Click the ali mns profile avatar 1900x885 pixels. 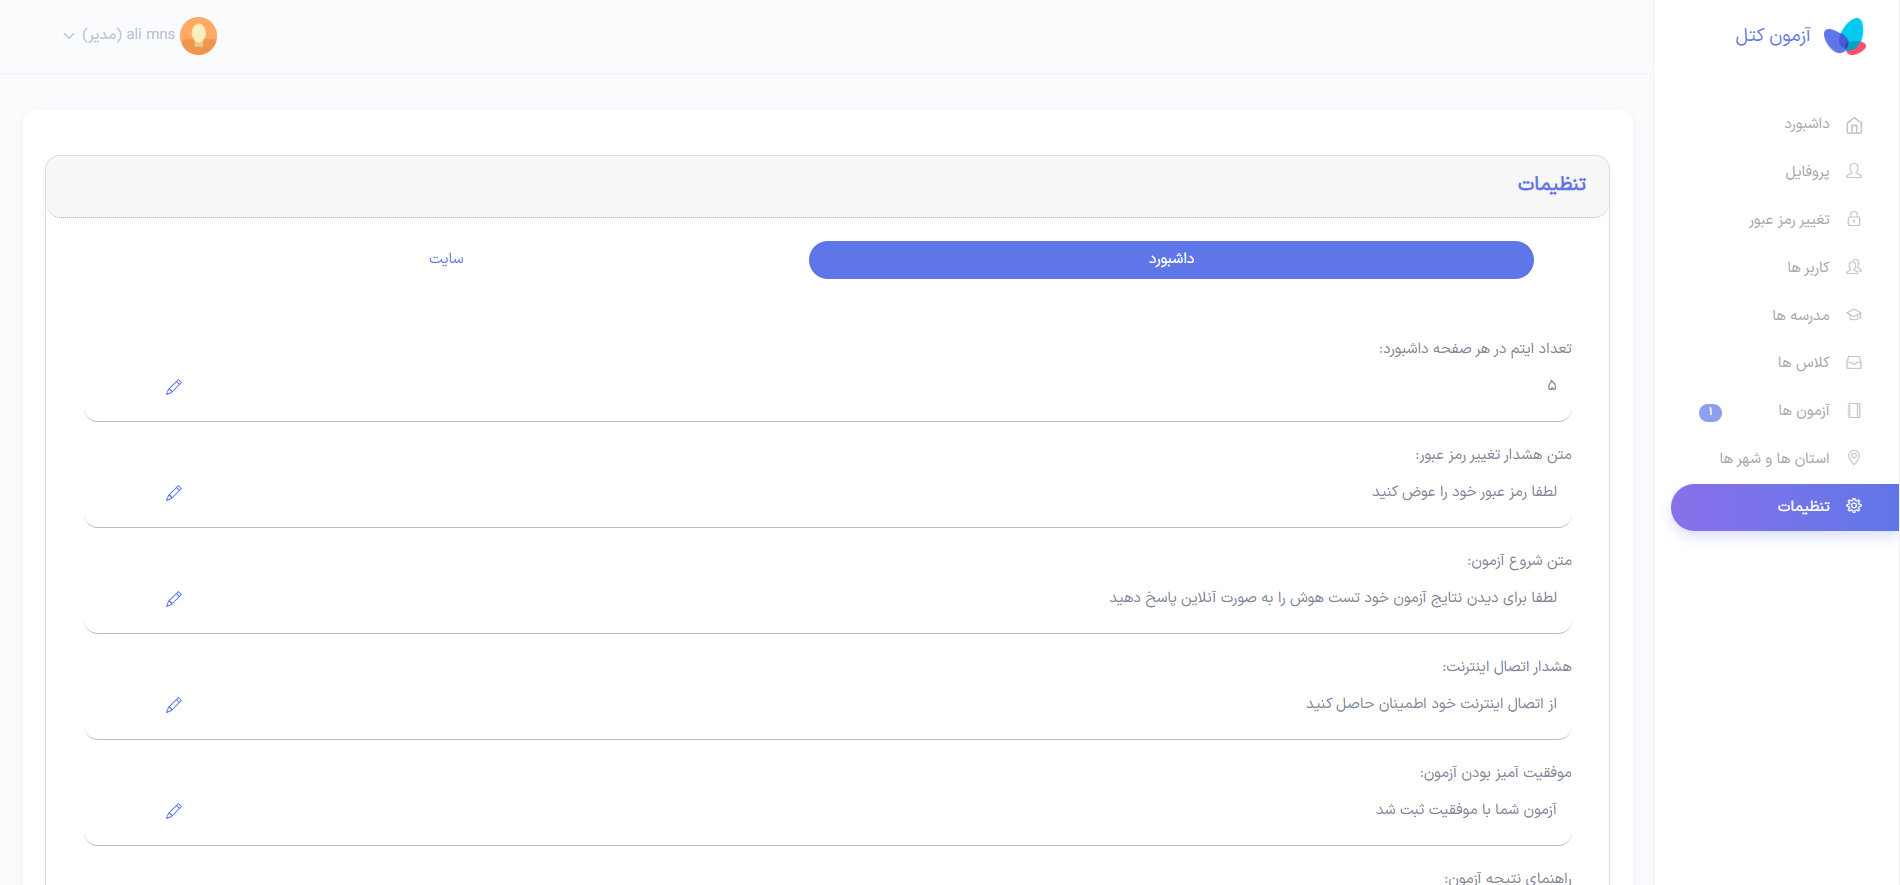198,36
